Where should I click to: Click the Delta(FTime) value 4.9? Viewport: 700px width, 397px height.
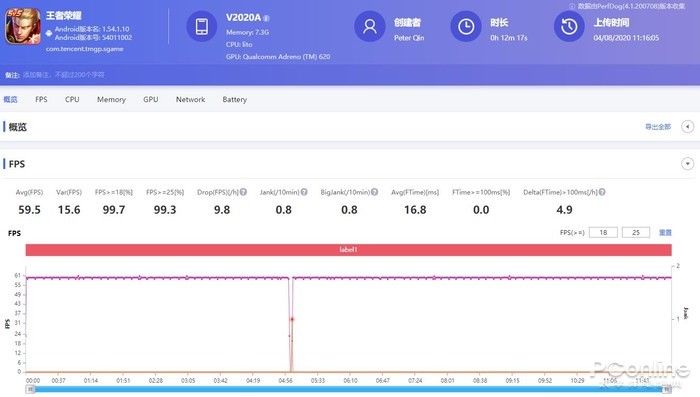tap(564, 209)
